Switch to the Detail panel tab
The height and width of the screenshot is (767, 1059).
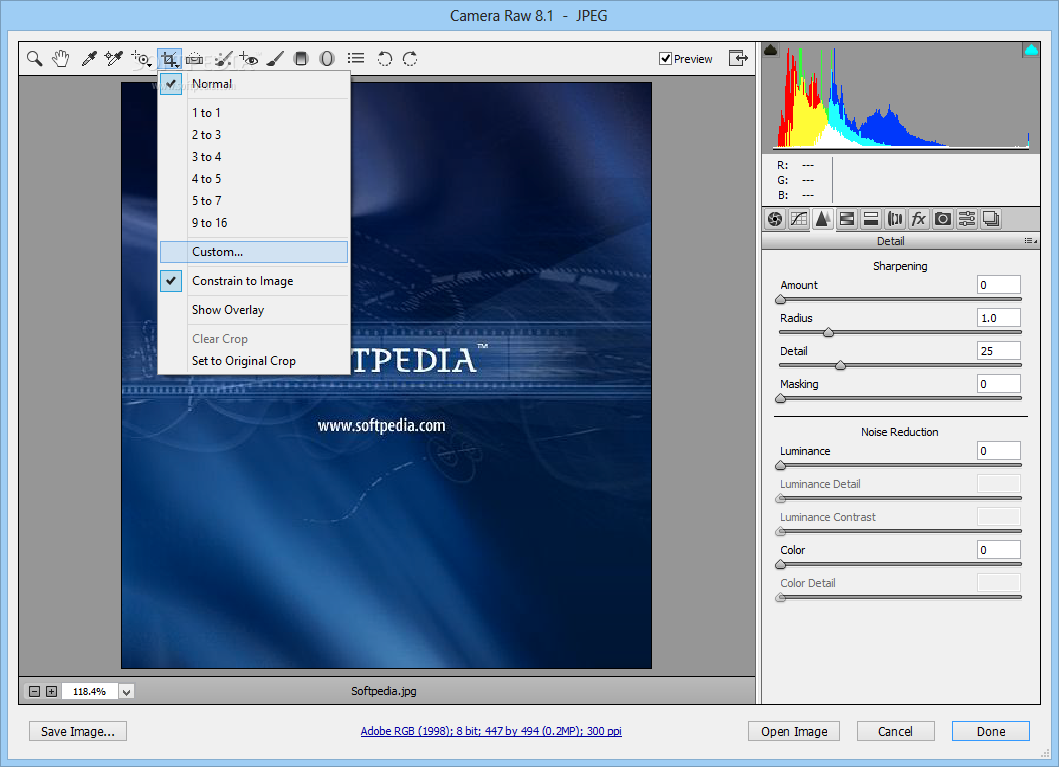823,219
